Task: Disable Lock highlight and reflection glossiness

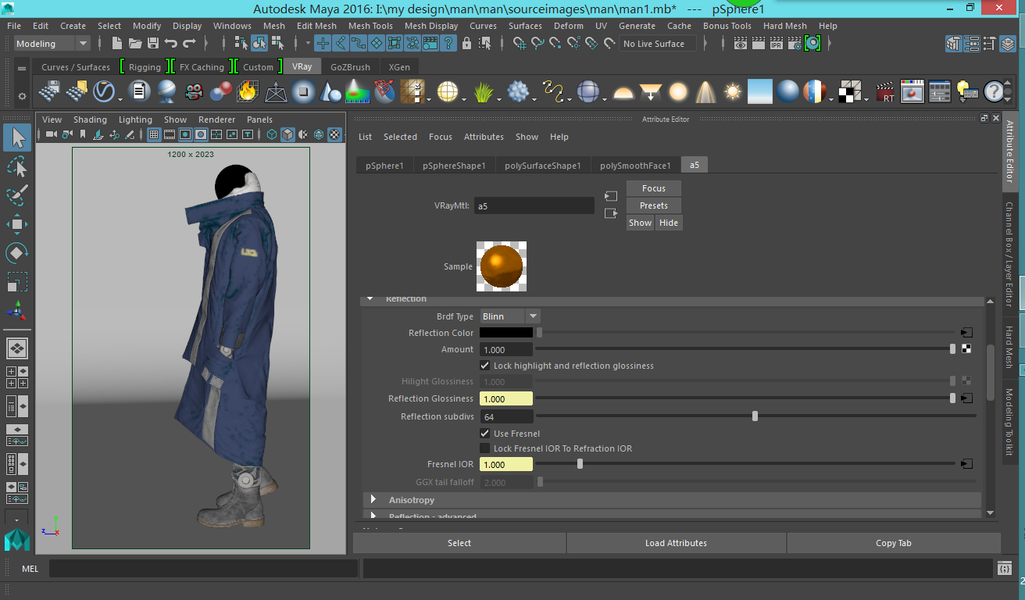Action: (x=486, y=366)
